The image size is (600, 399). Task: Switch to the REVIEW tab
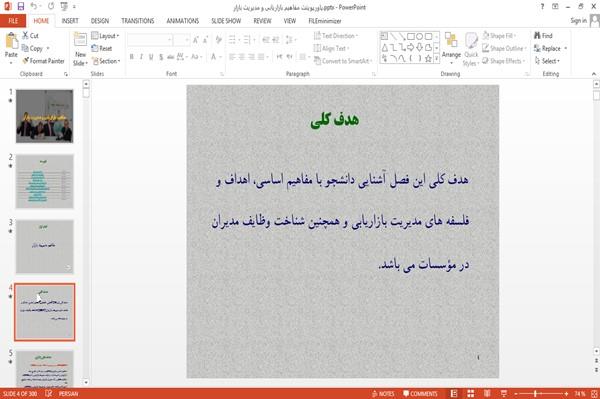(262, 21)
